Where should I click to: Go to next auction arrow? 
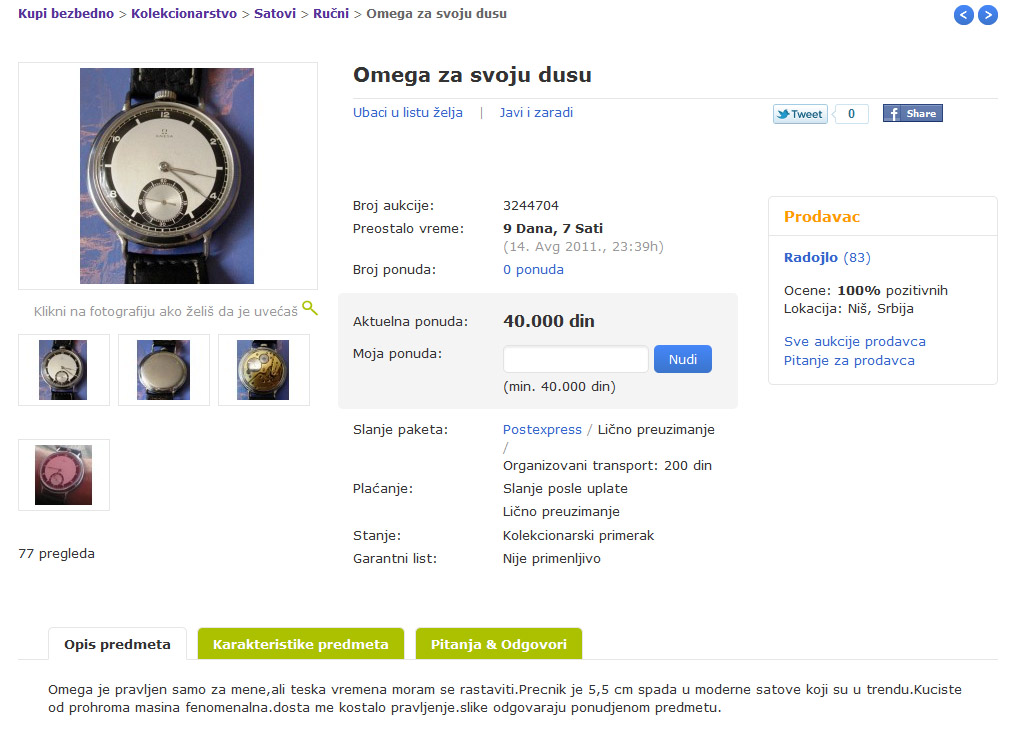[988, 15]
